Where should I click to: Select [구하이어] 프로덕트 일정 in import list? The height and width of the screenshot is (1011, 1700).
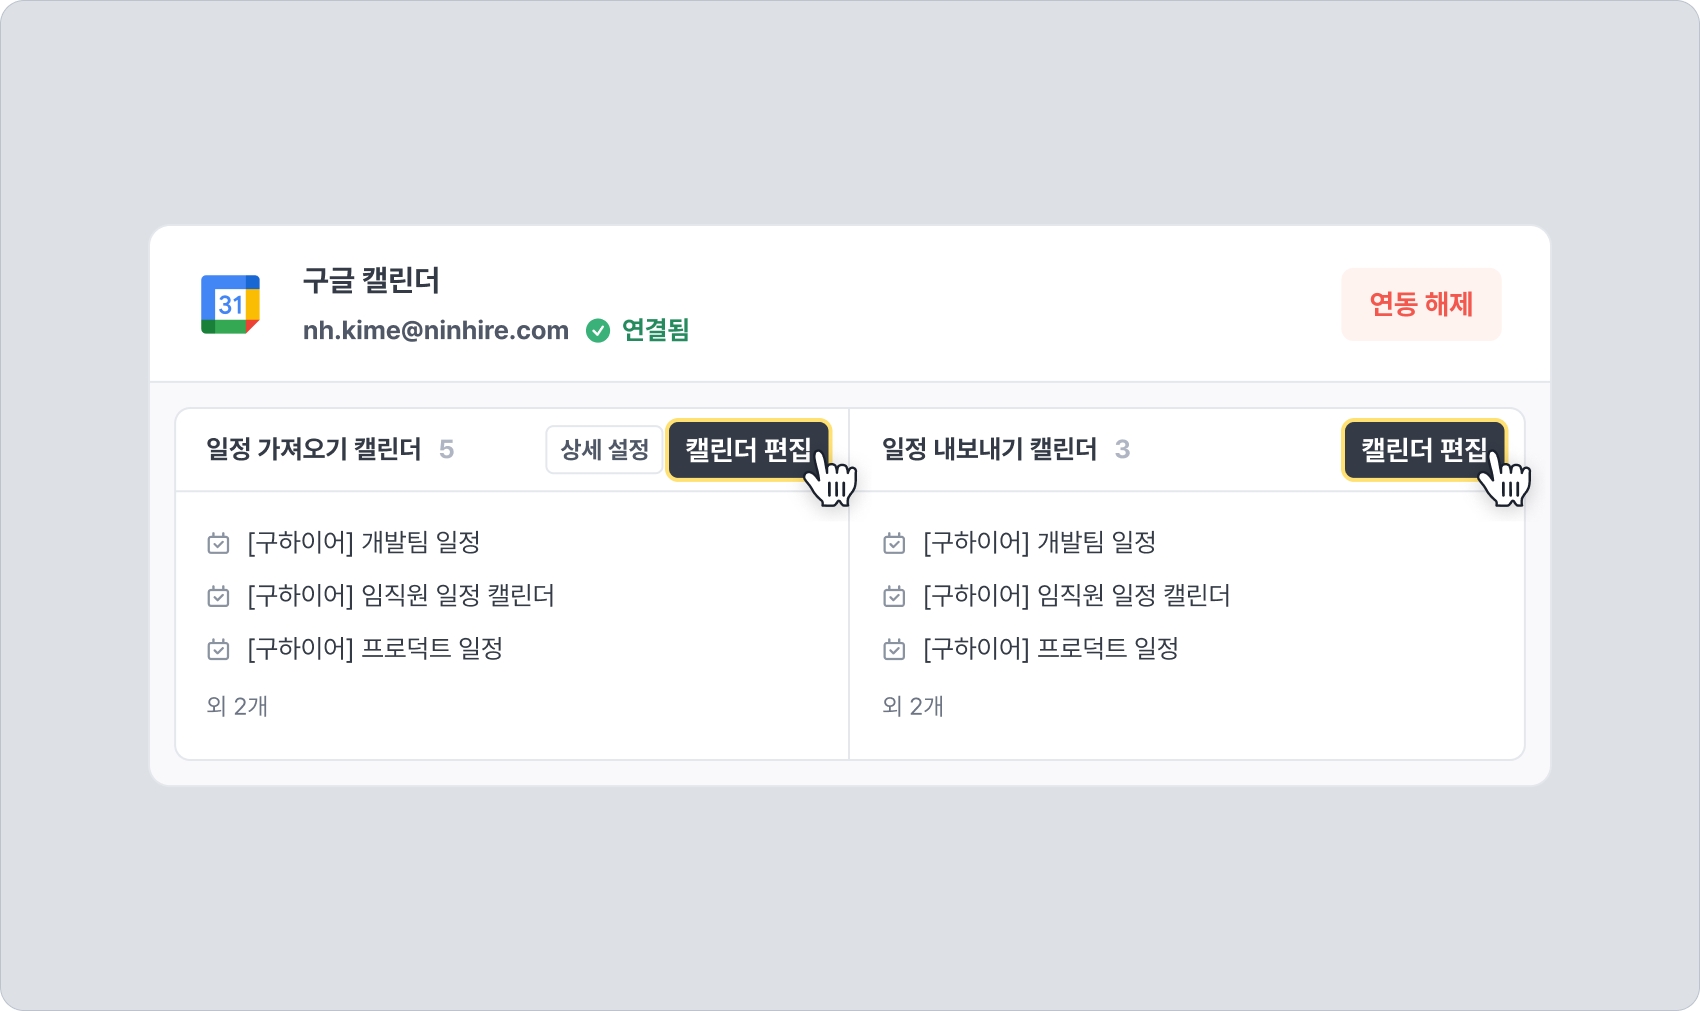(375, 649)
